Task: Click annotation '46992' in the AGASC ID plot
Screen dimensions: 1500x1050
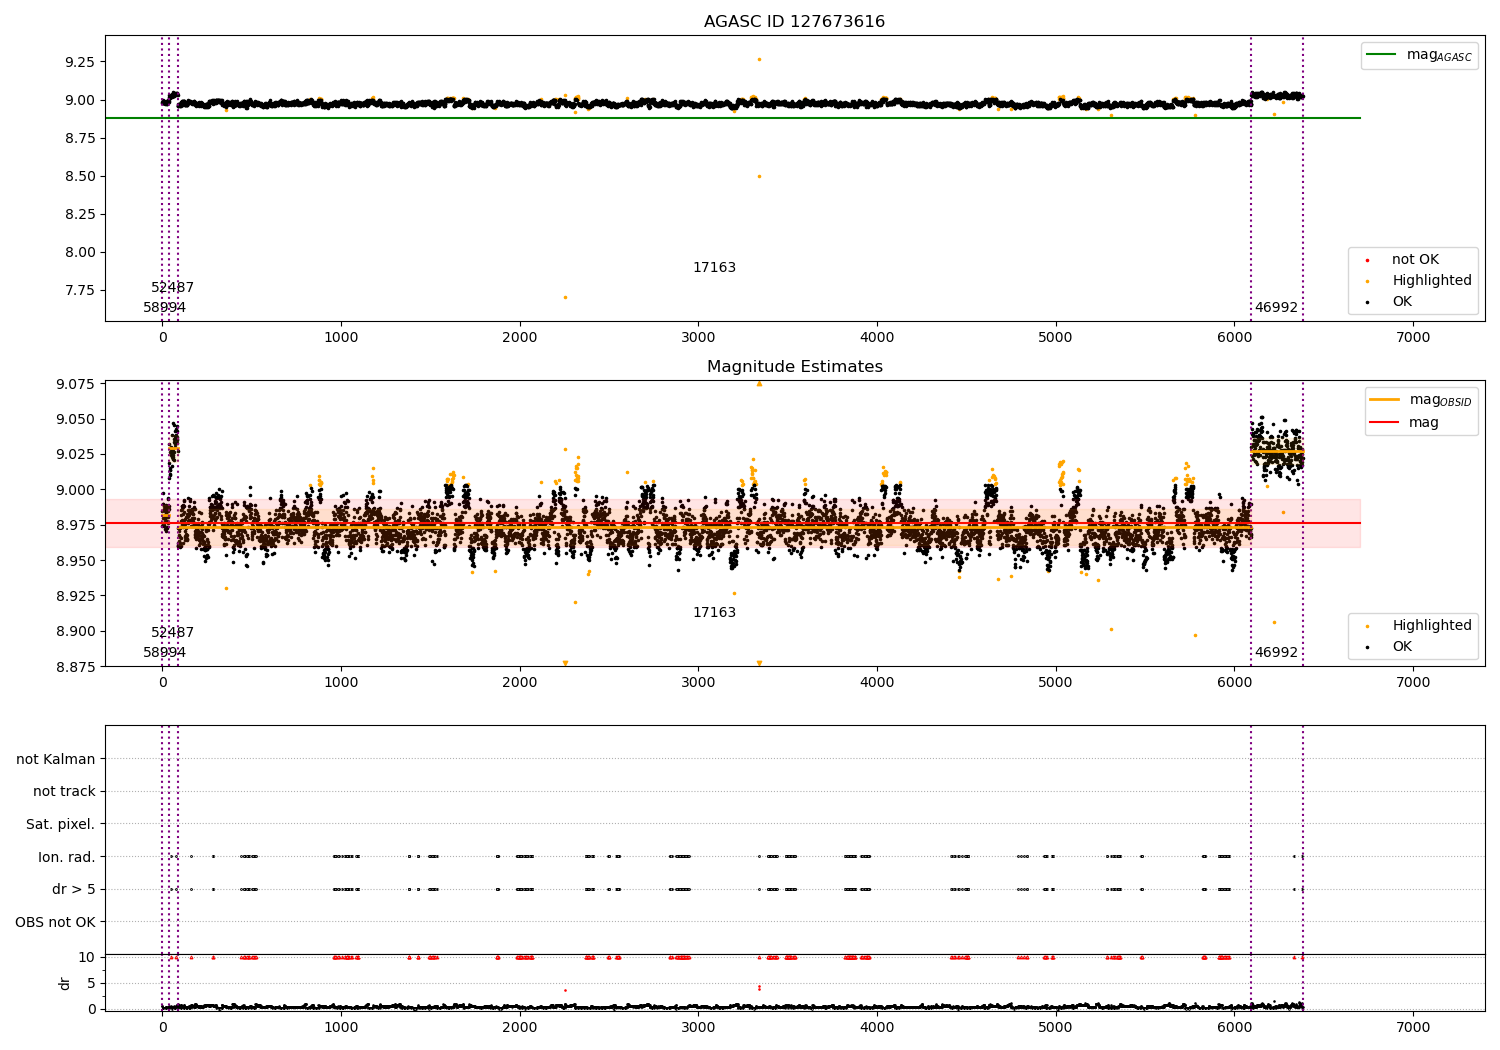Action: (x=1276, y=308)
